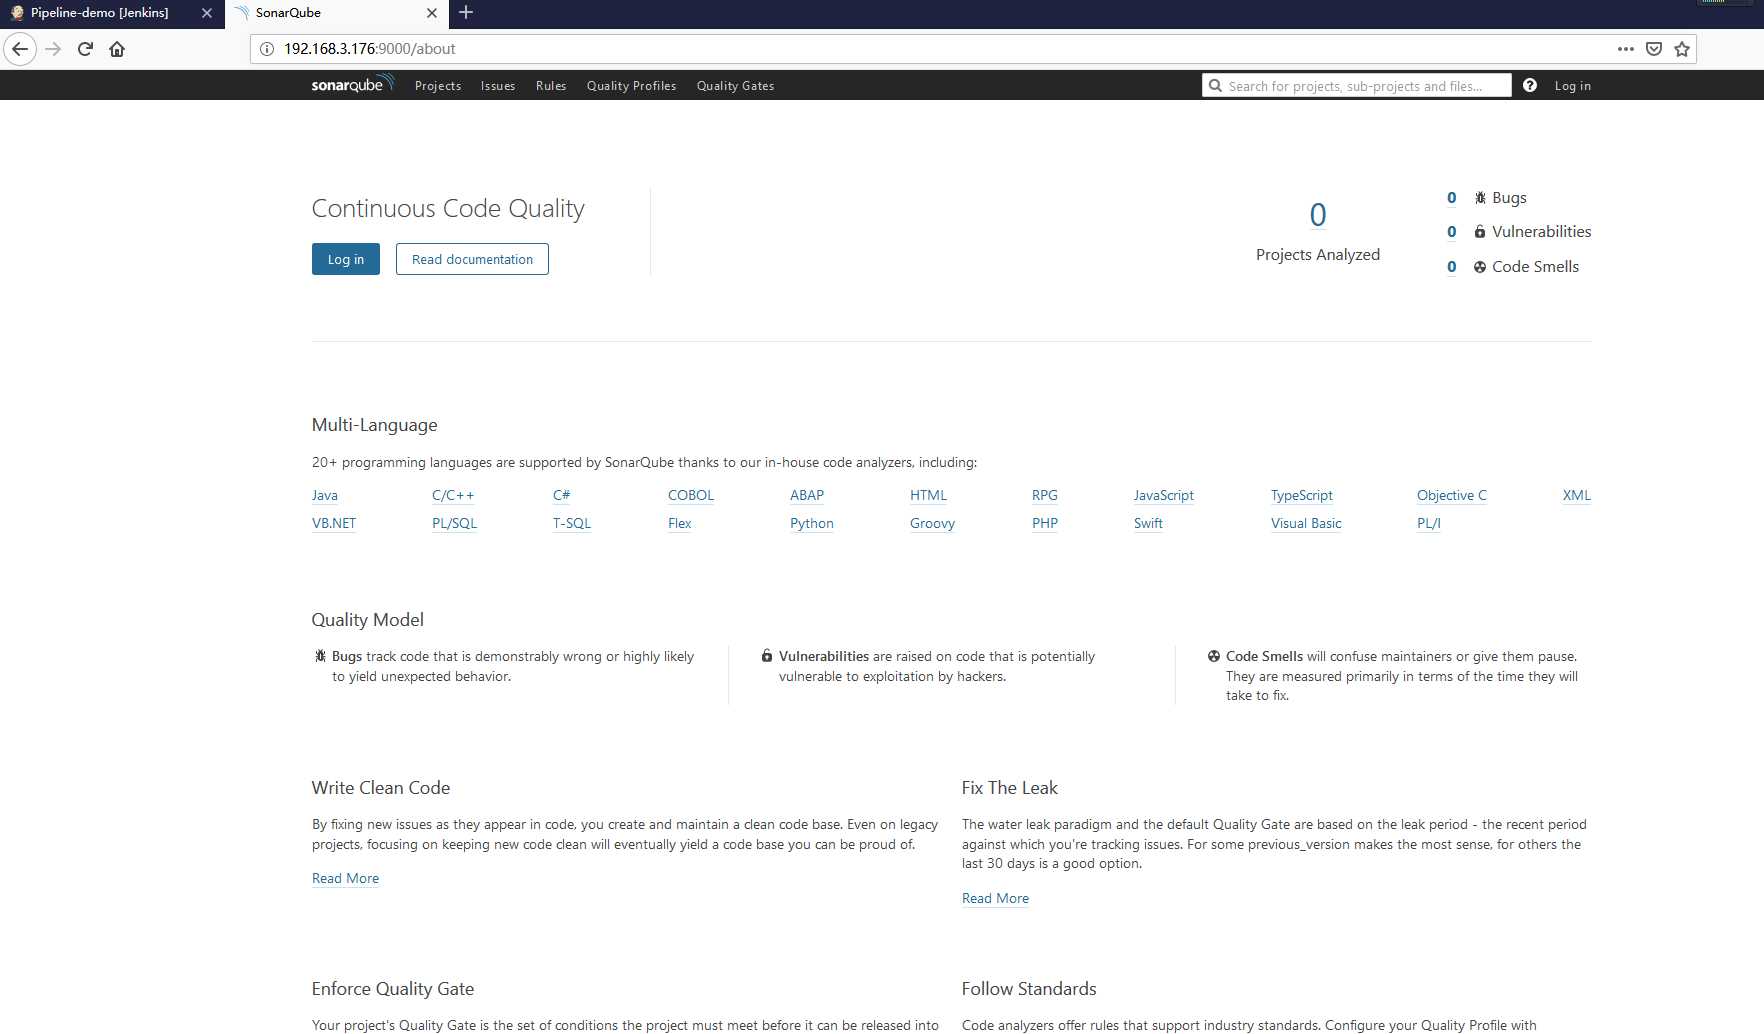Click Log in link in top header
This screenshot has width=1764, height=1034.
(1572, 86)
